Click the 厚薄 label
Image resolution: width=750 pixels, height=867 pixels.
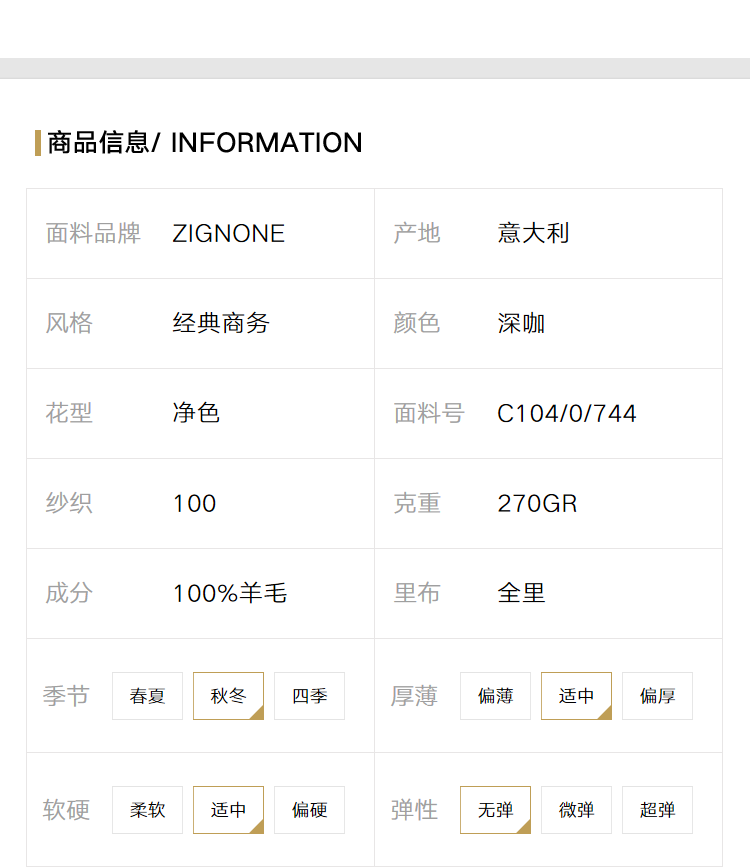click(414, 696)
